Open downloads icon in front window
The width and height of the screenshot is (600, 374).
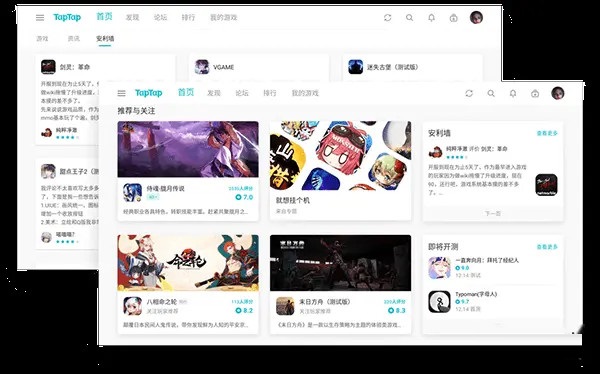tap(535, 93)
